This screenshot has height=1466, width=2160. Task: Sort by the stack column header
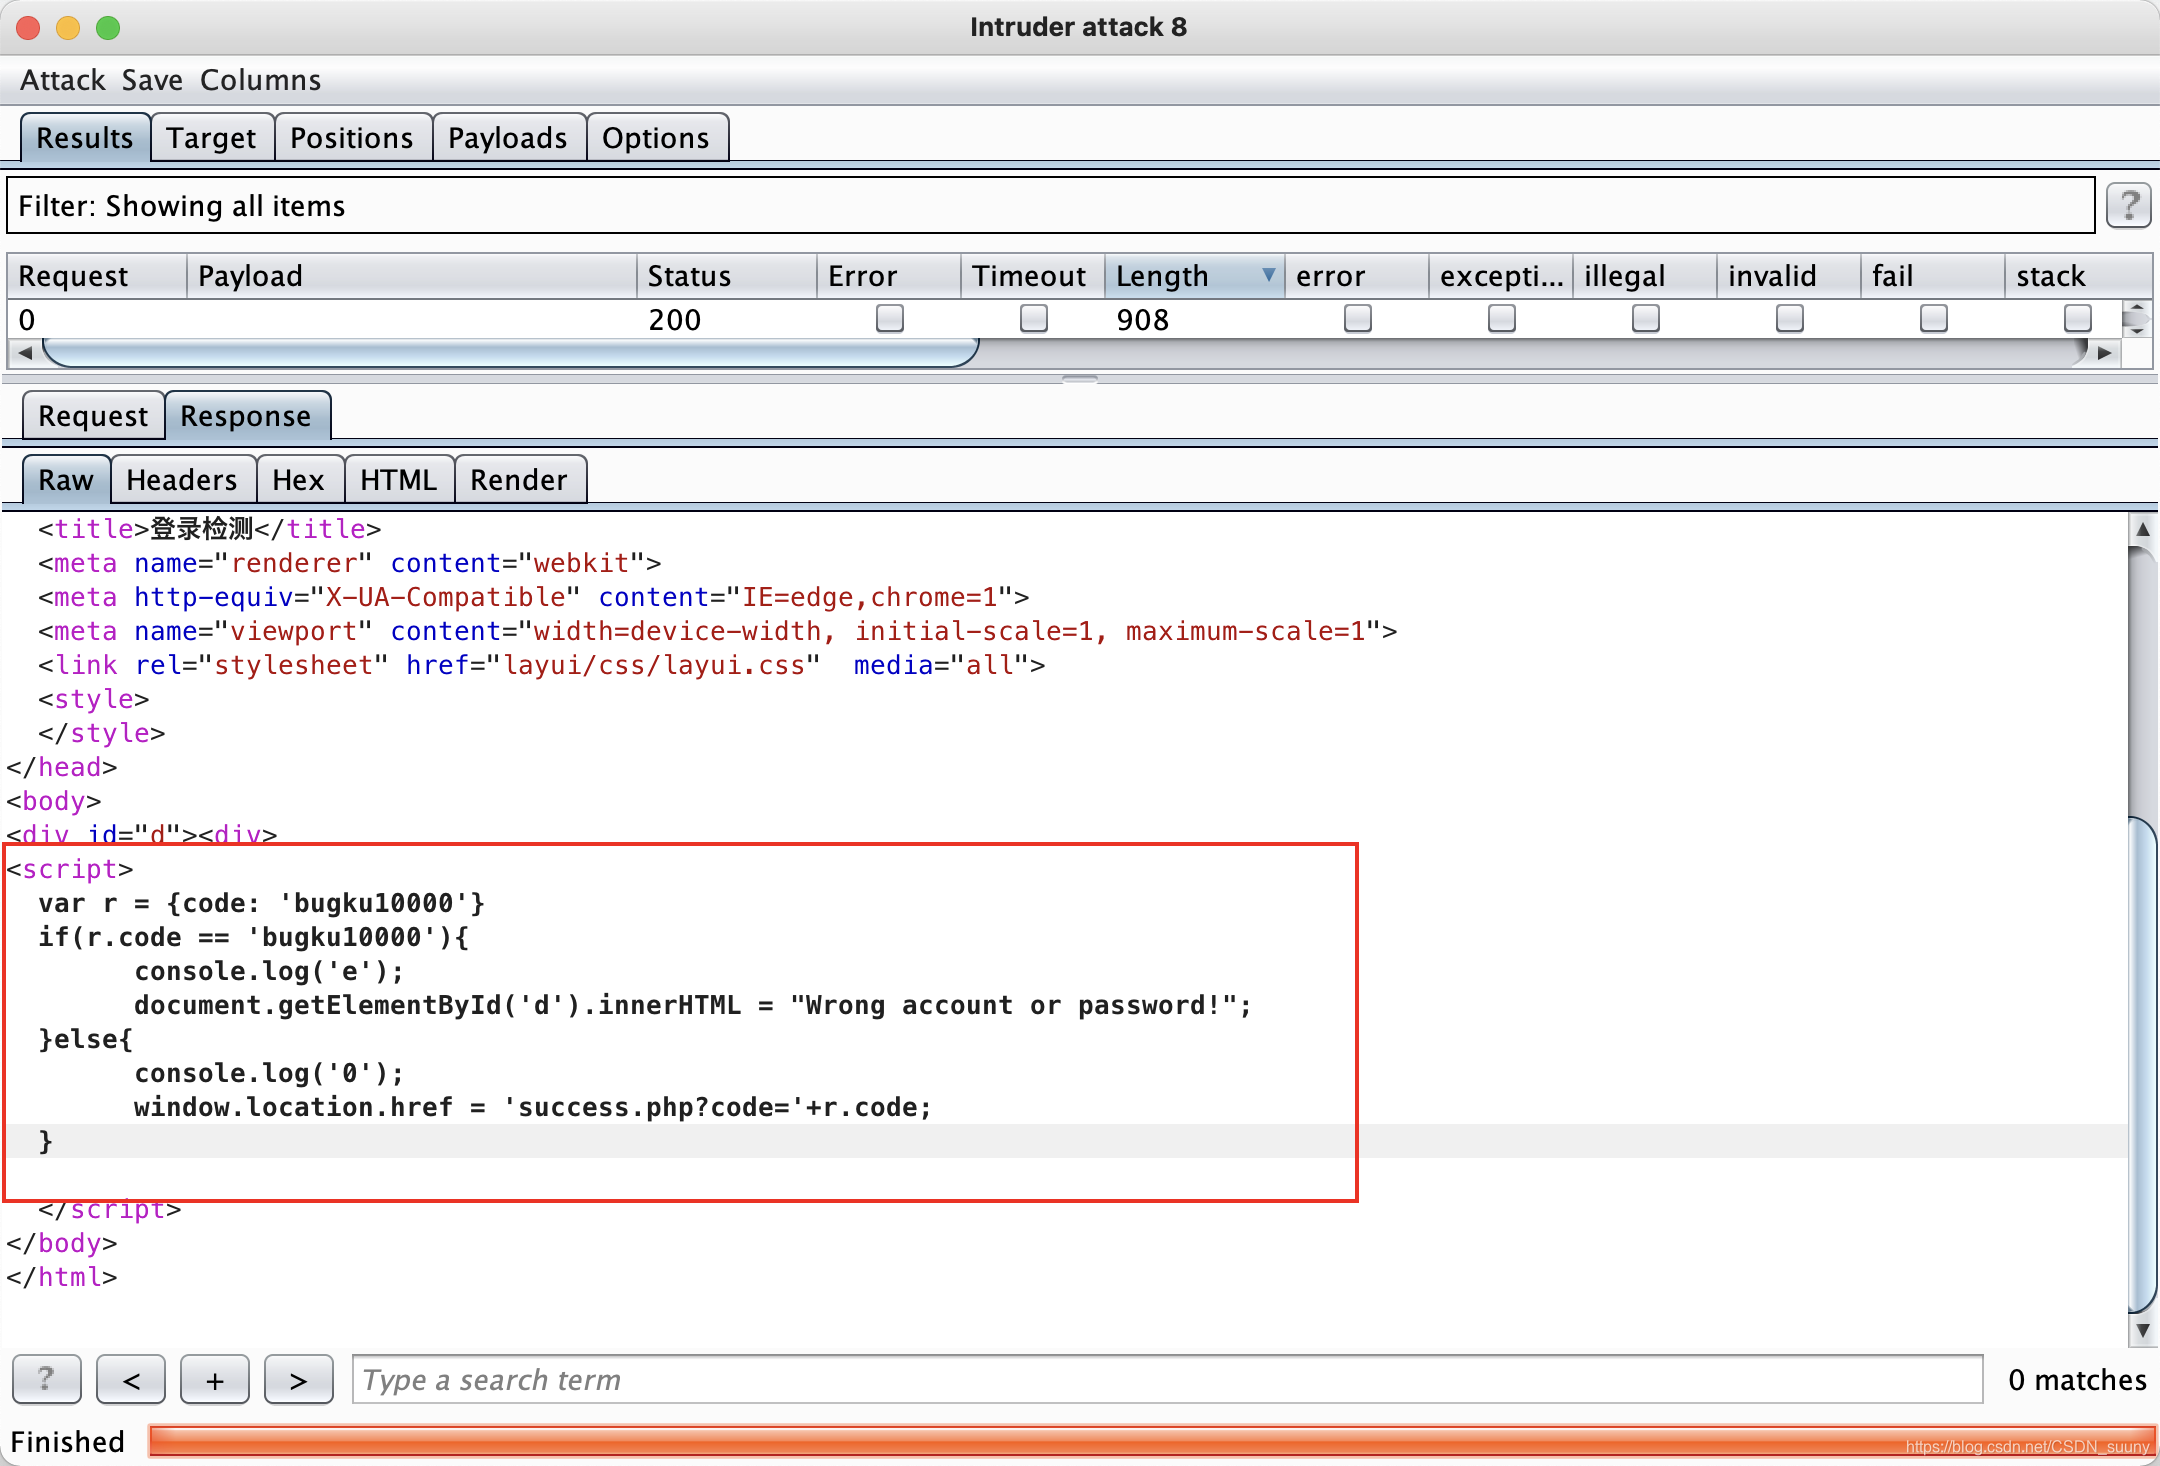(2076, 275)
